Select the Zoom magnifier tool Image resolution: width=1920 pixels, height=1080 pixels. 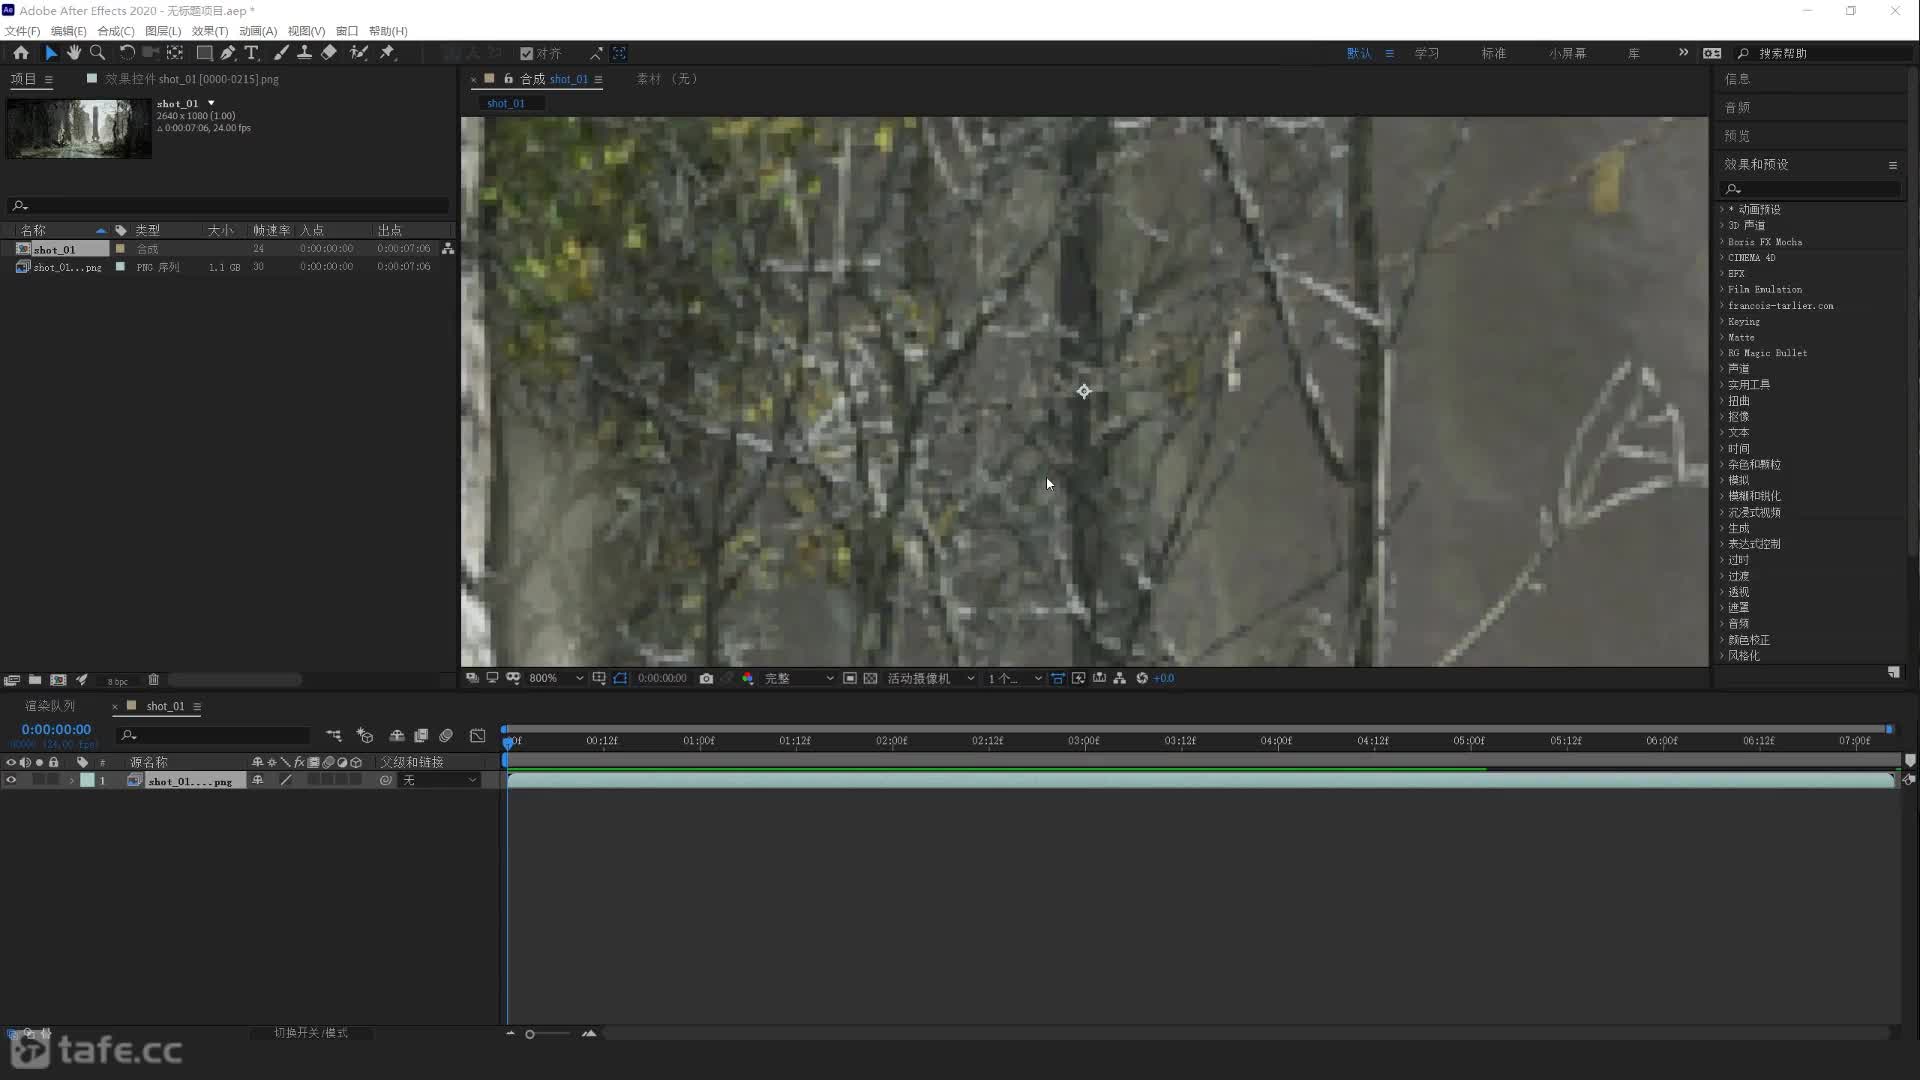tap(97, 53)
